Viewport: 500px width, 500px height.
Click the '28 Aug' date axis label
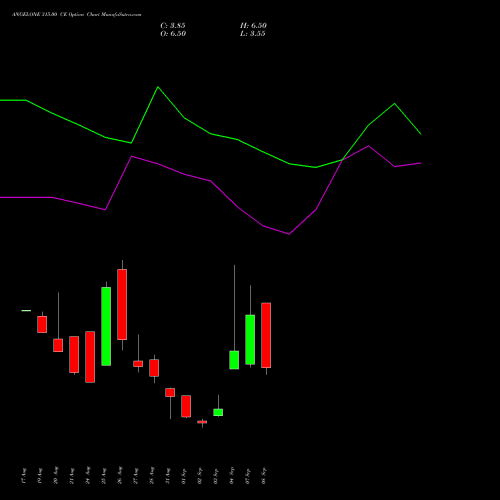(x=152, y=475)
